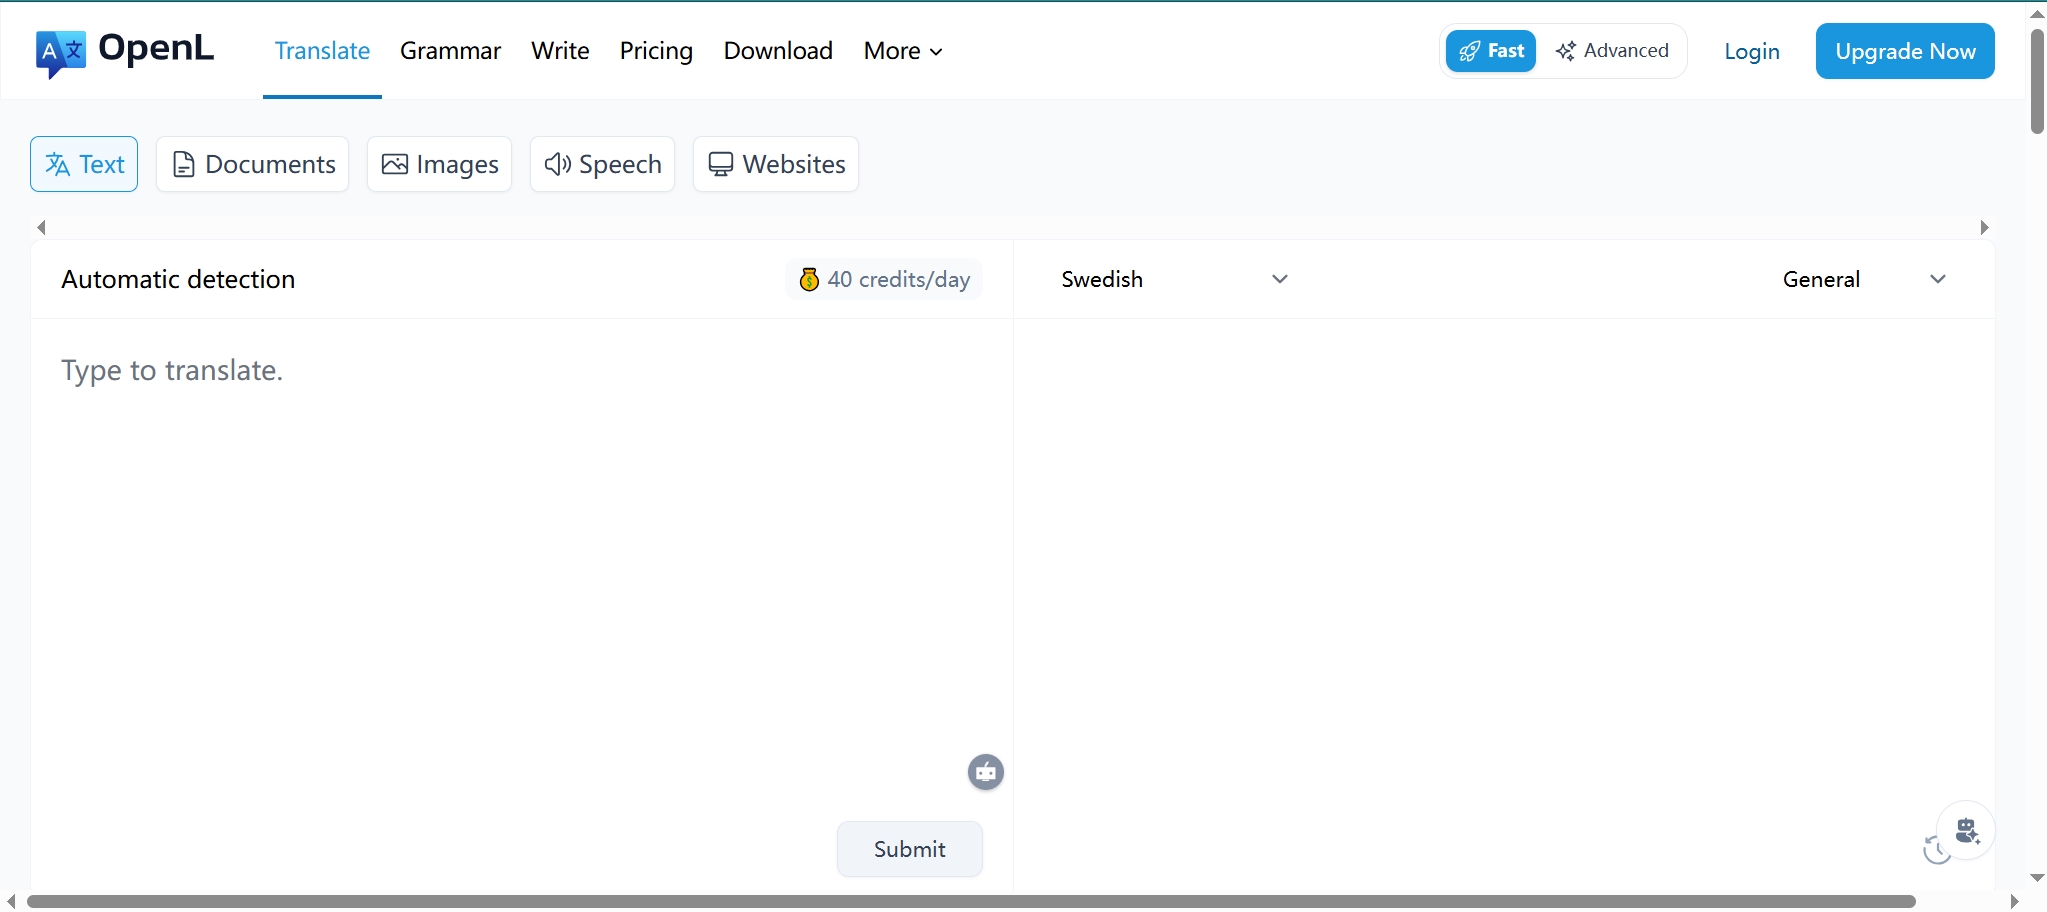
Task: Open the General style dropdown
Action: (x=1864, y=280)
